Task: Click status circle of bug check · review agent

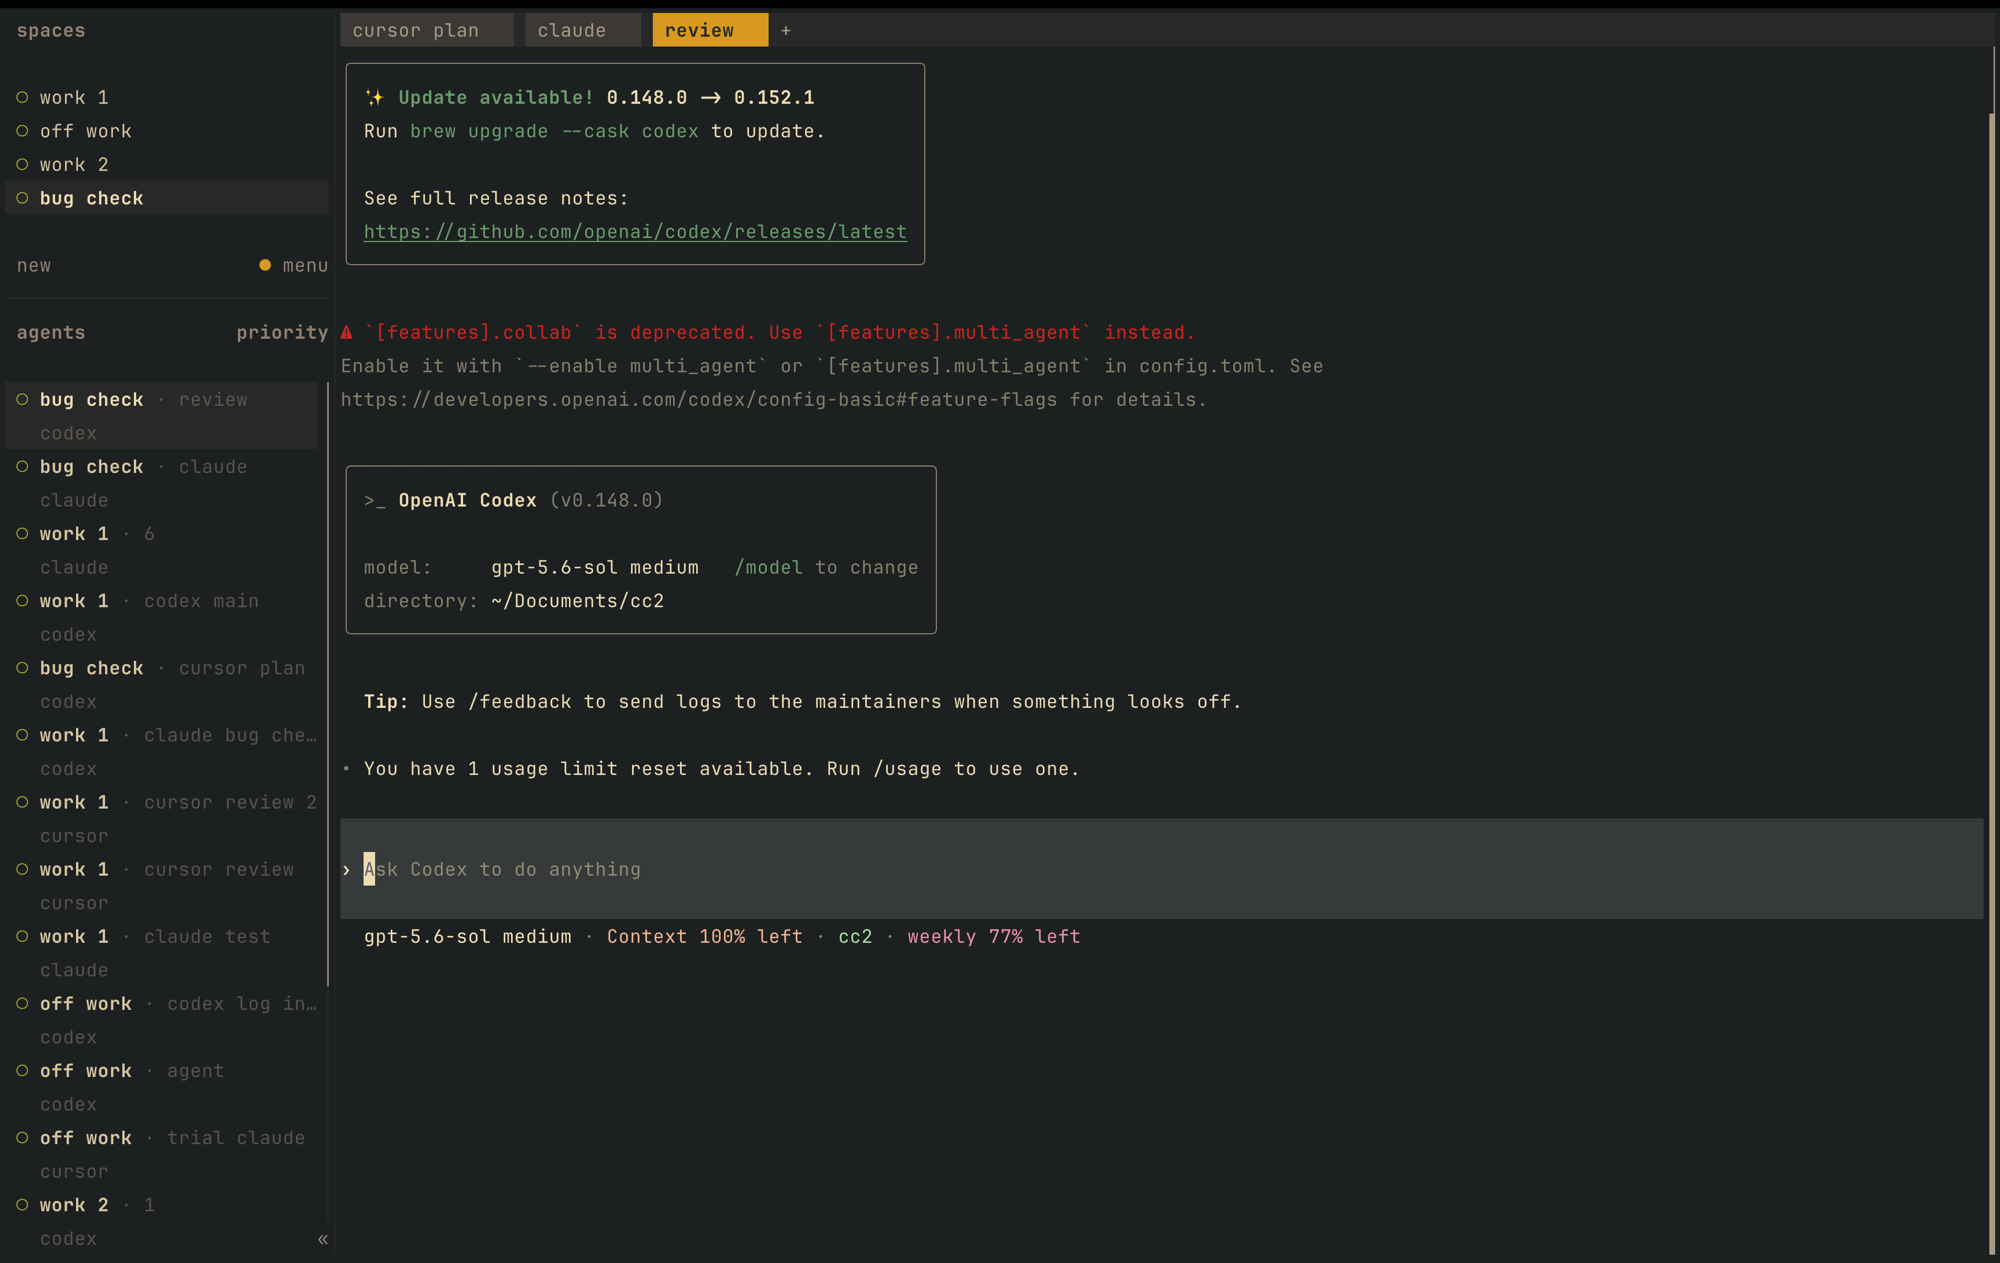Action: [22, 399]
